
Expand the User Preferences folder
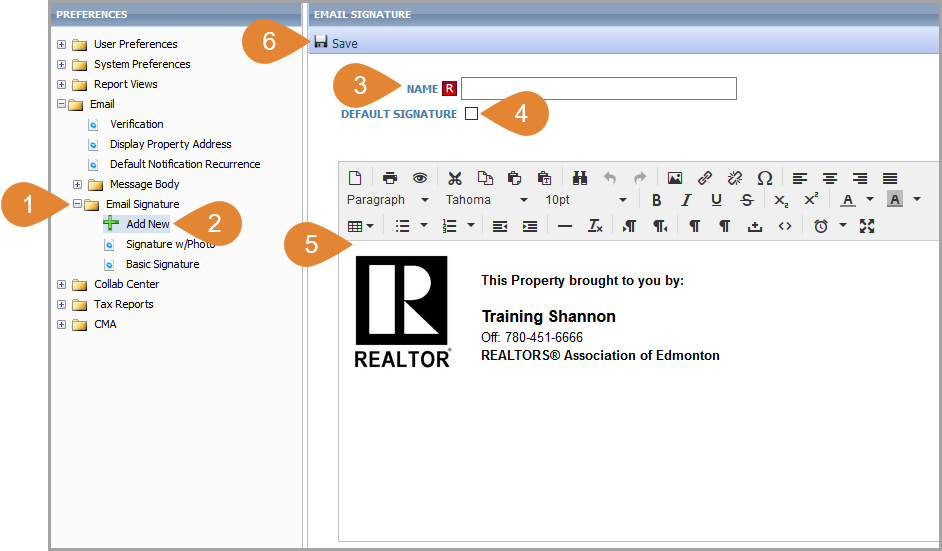61,44
